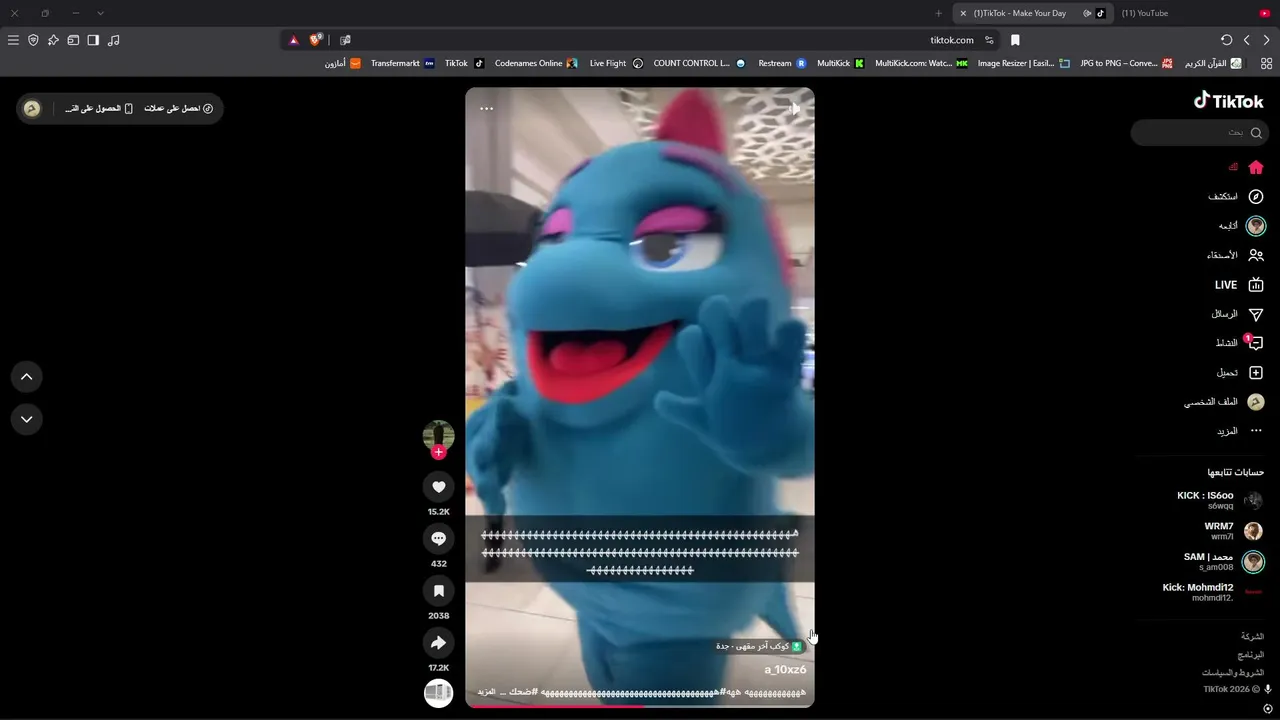Image resolution: width=1280 pixels, height=720 pixels.
Task: Open the TikTok Home feed icon
Action: point(1256,167)
